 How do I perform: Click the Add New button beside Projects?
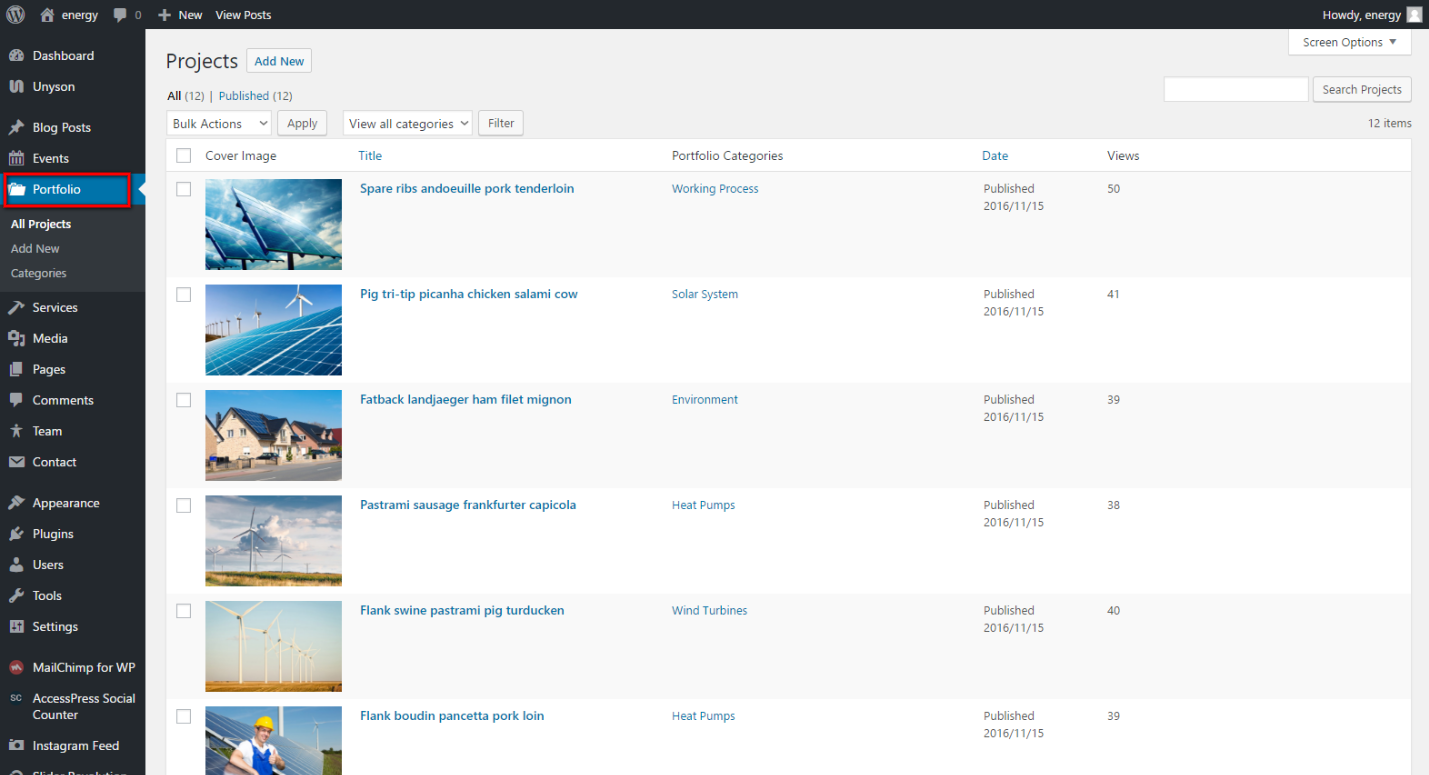click(279, 61)
